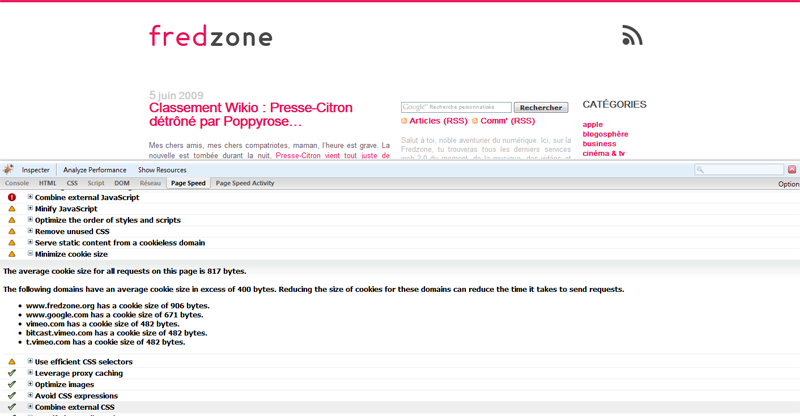
Task: Click warning icon beside Use efficient CSS selectors
Action: tap(12, 361)
